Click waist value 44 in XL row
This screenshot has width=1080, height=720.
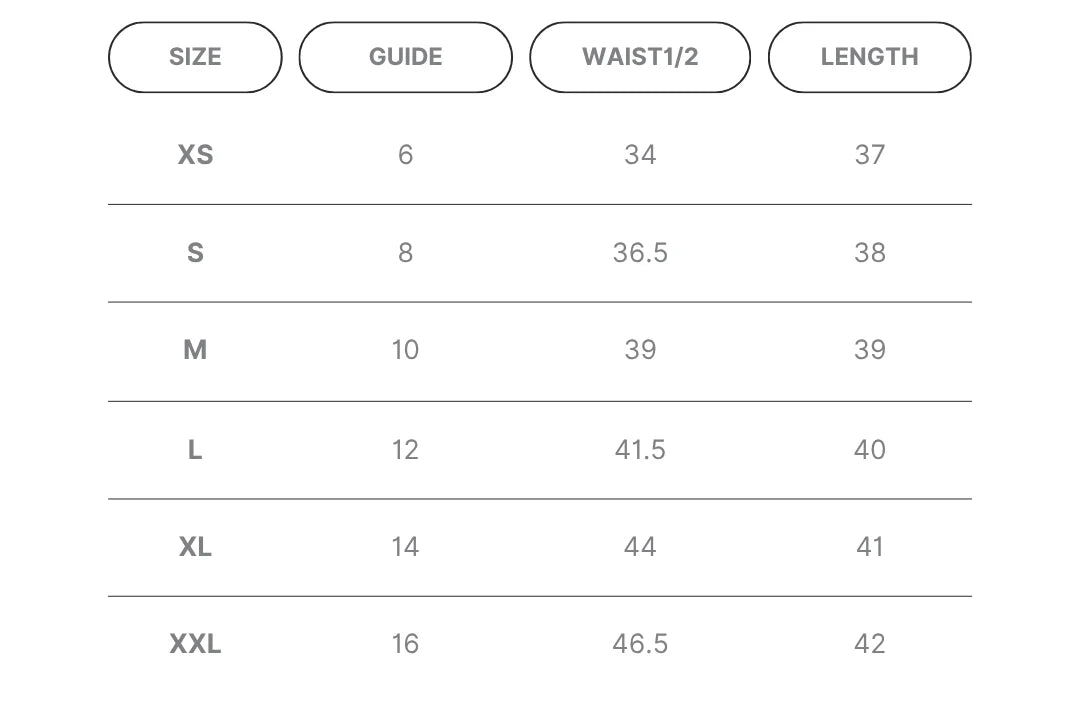[x=640, y=547]
